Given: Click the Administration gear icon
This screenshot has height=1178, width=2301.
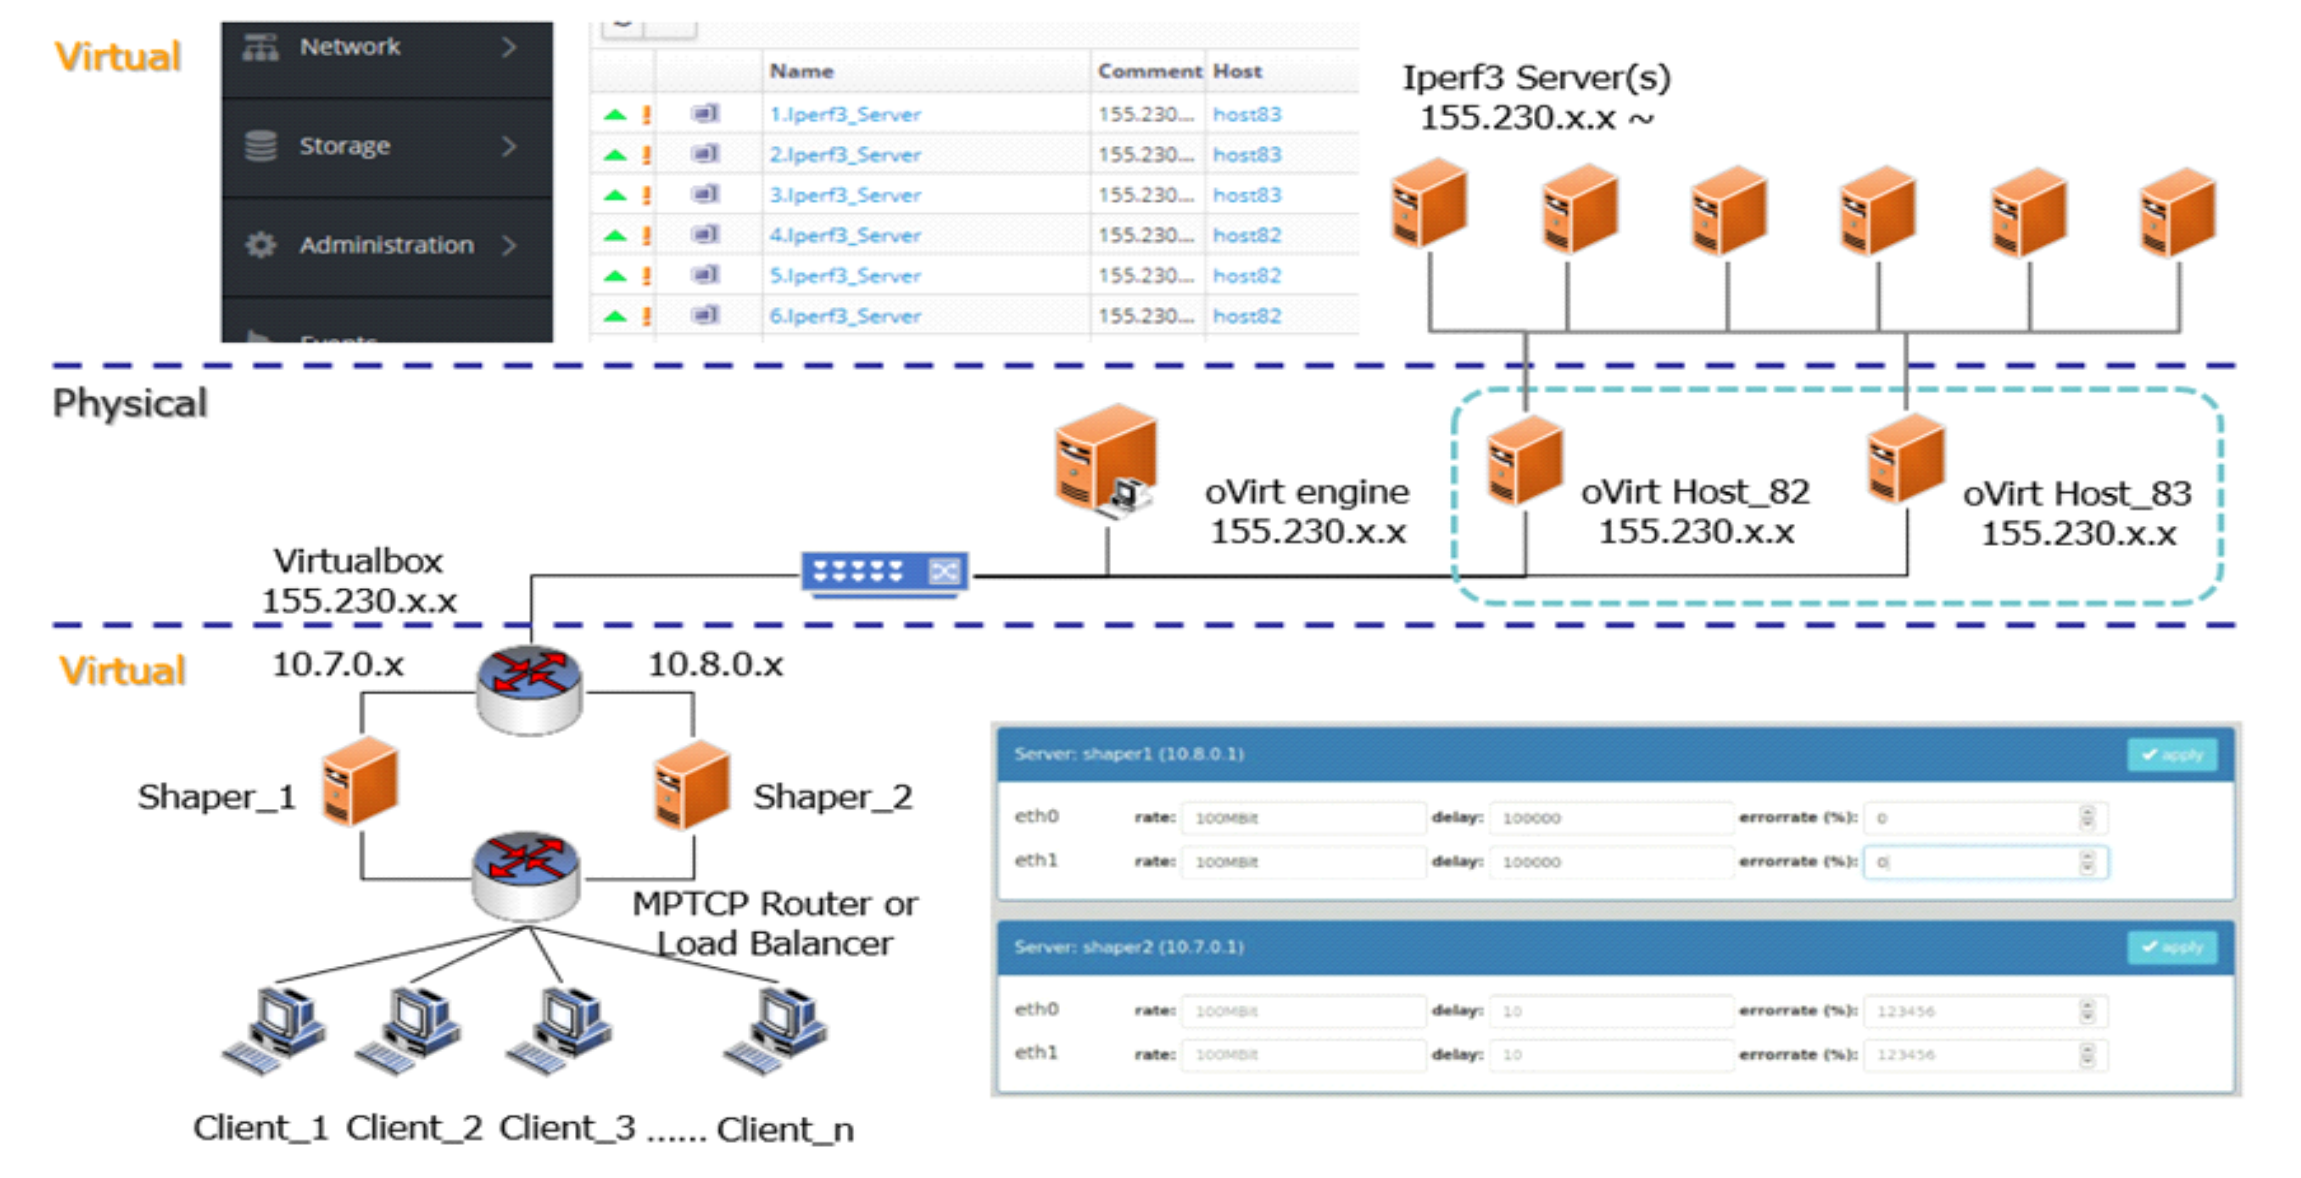Looking at the screenshot, I should click(261, 245).
